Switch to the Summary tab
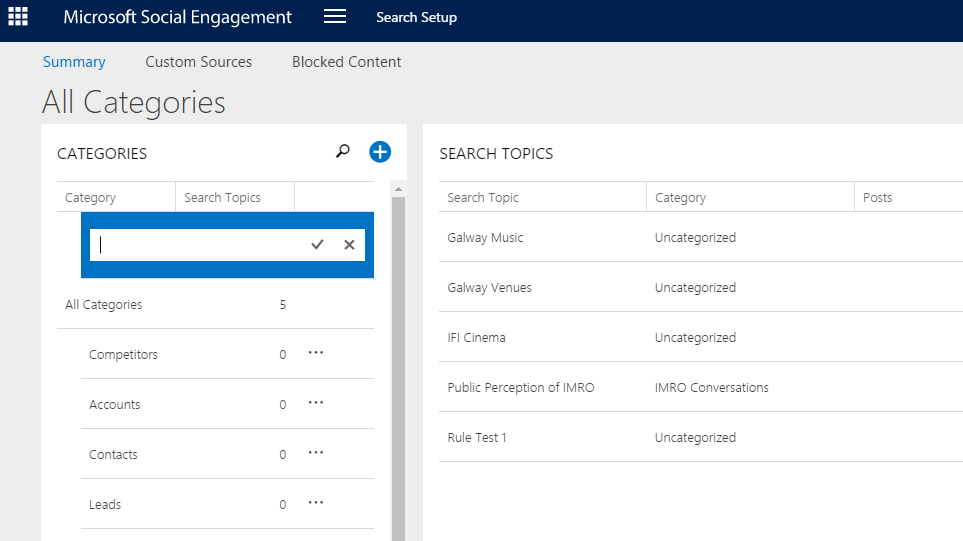The image size is (963, 541). [74, 62]
